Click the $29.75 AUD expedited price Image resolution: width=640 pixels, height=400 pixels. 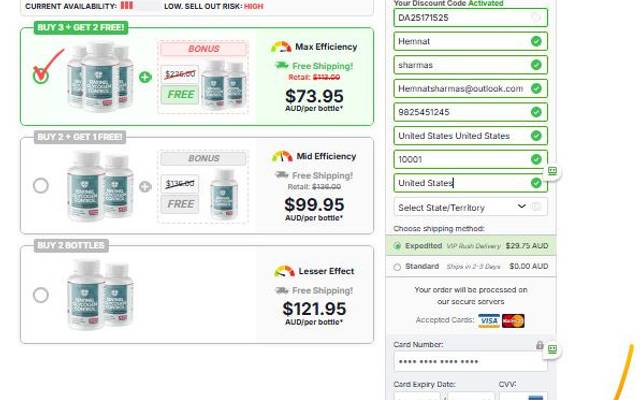click(527, 246)
